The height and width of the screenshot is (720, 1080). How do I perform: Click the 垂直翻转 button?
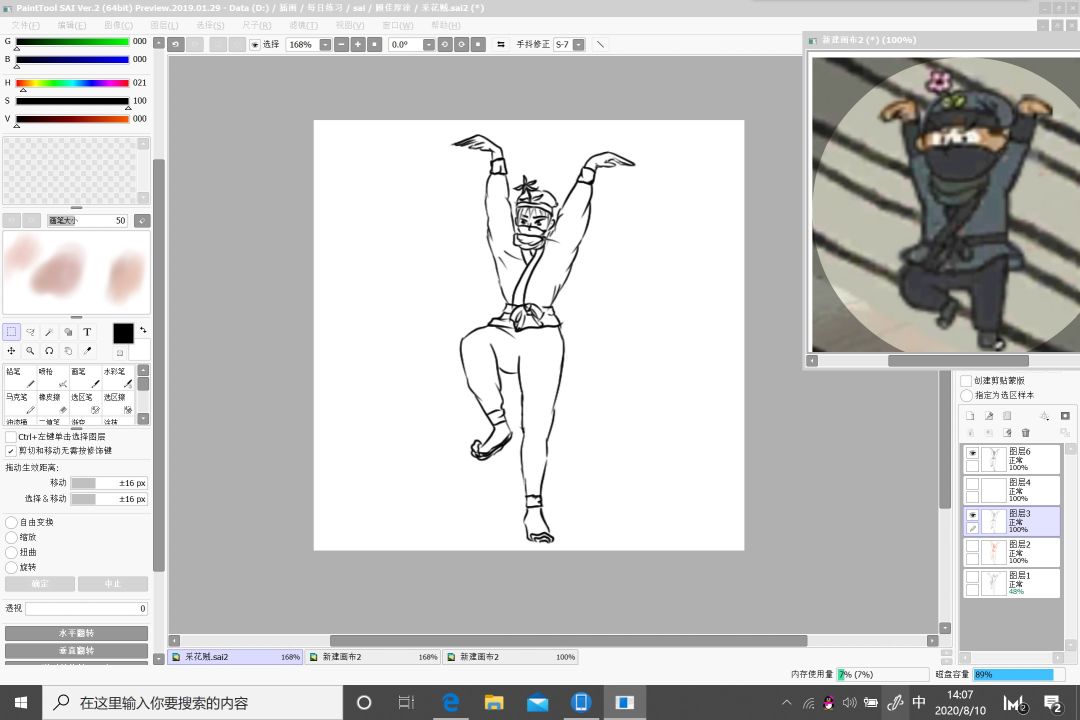pos(76,650)
